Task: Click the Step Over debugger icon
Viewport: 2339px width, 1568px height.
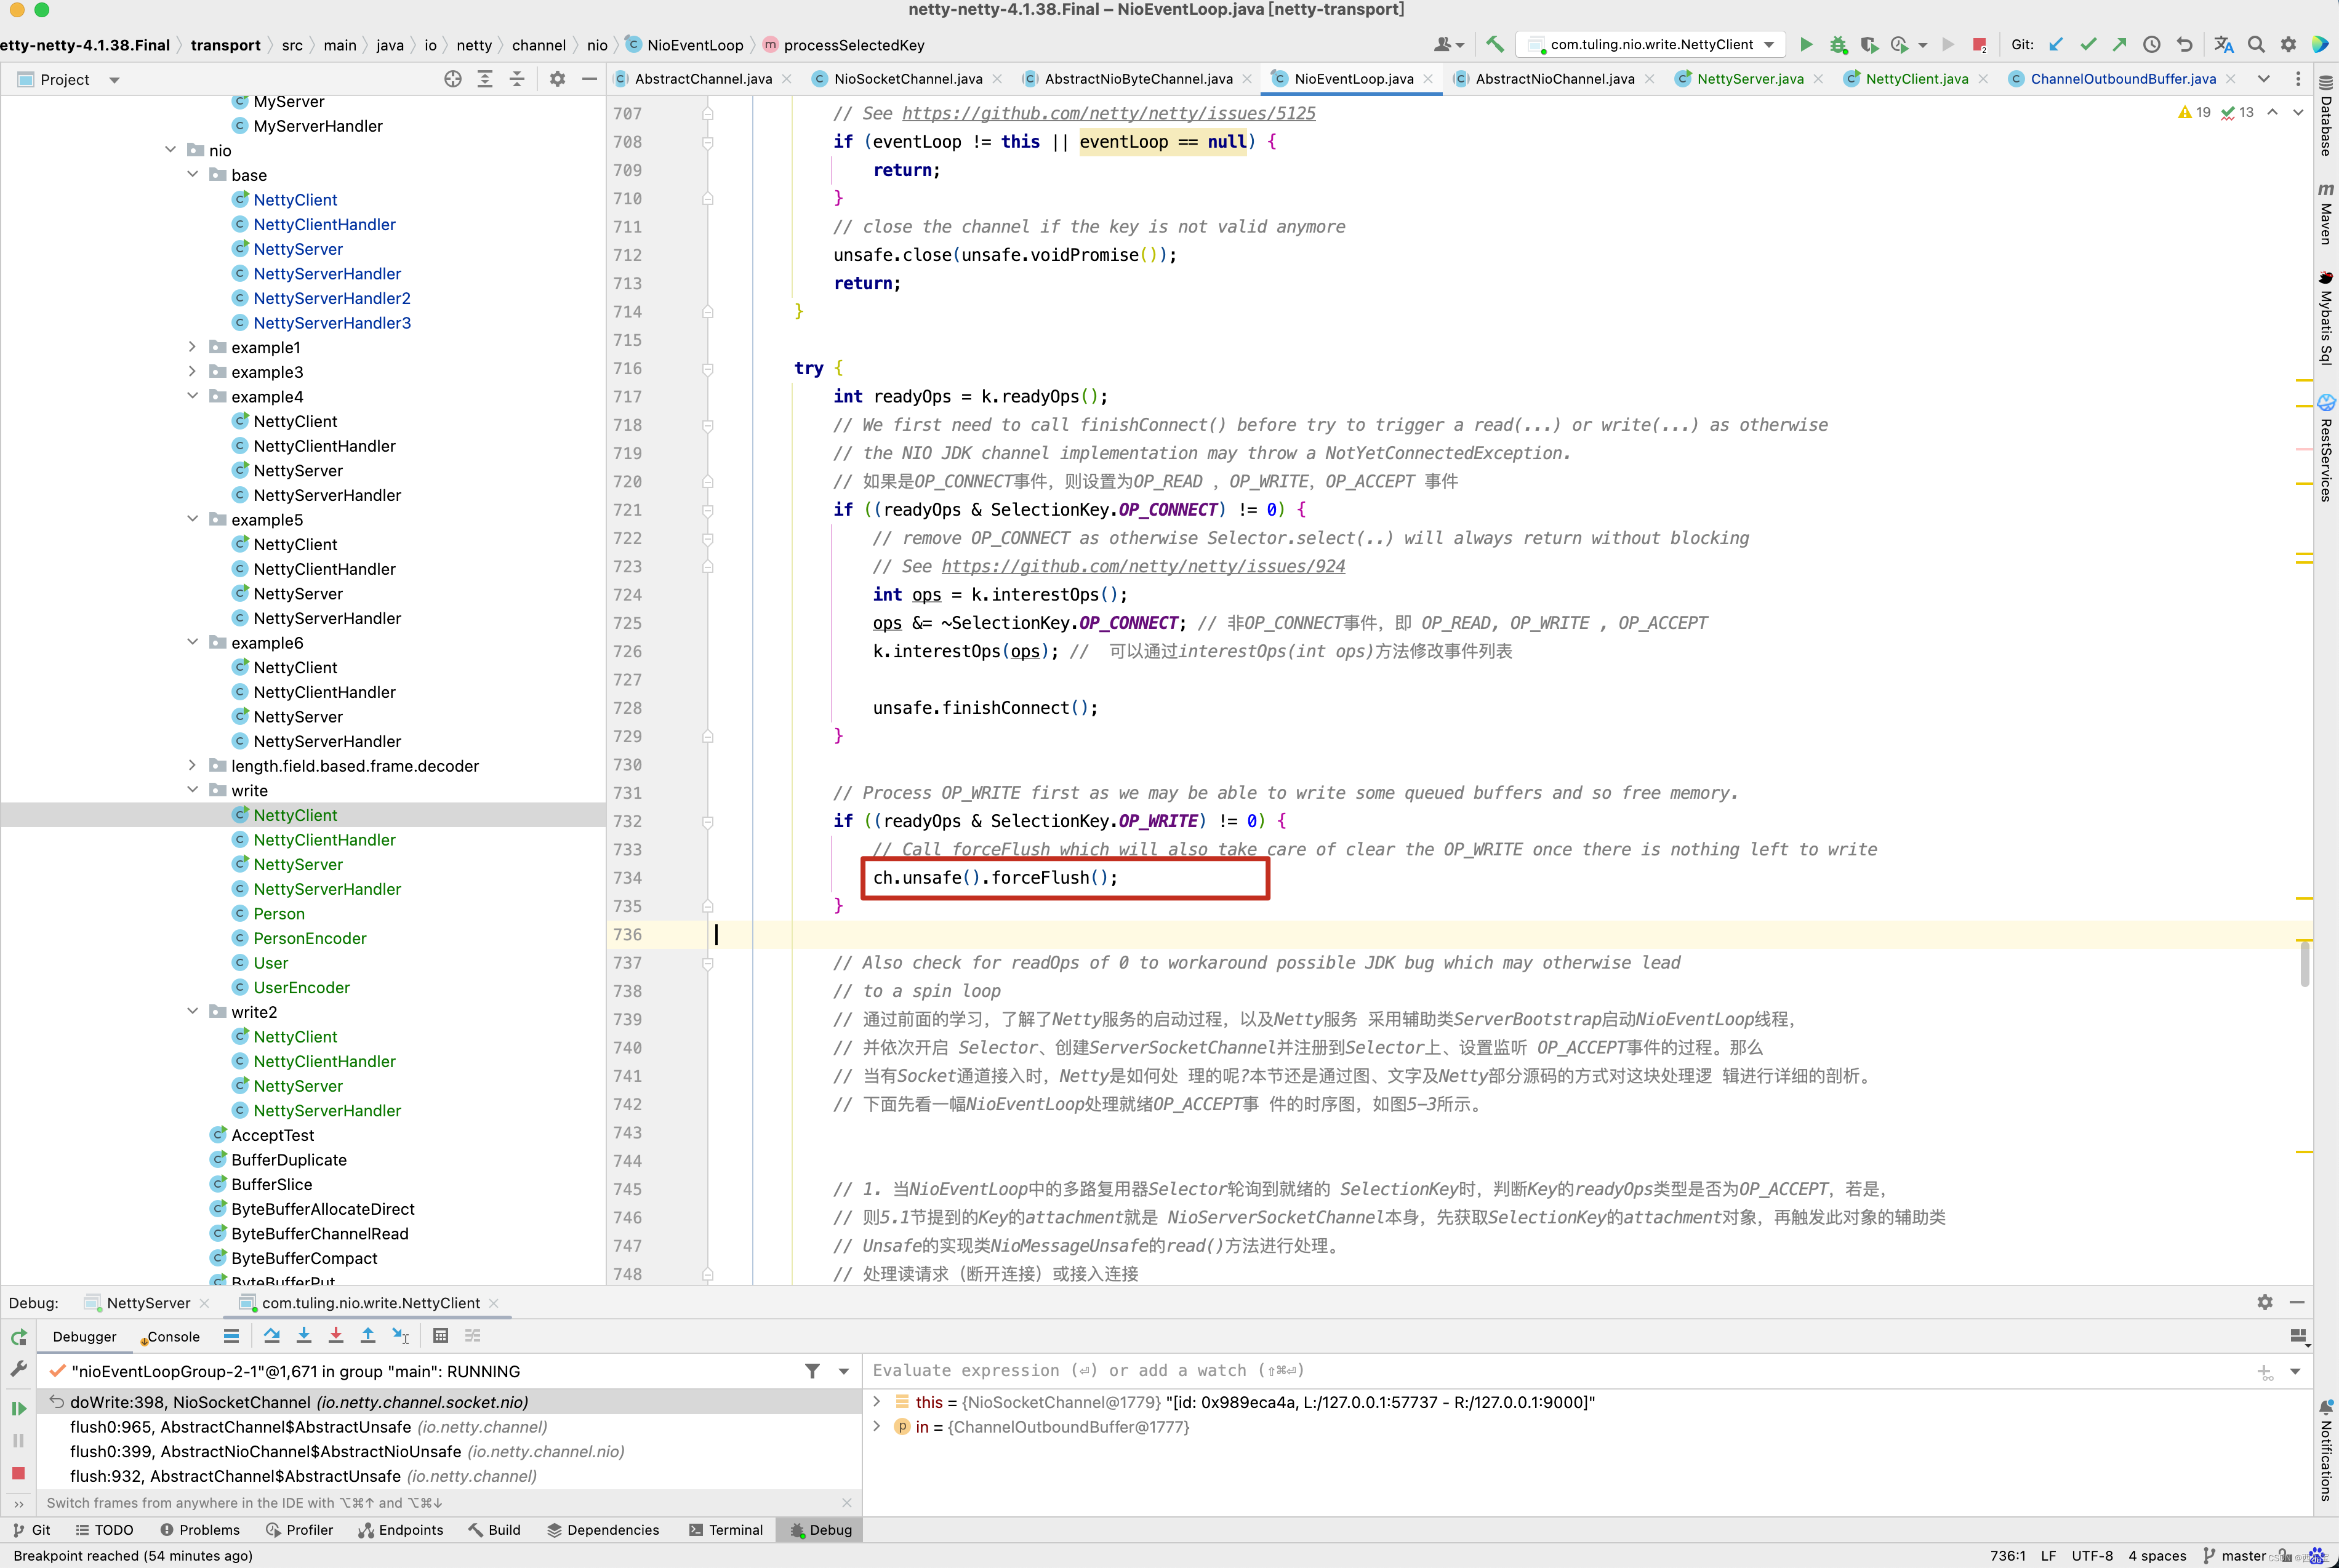Action: pyautogui.click(x=271, y=1336)
